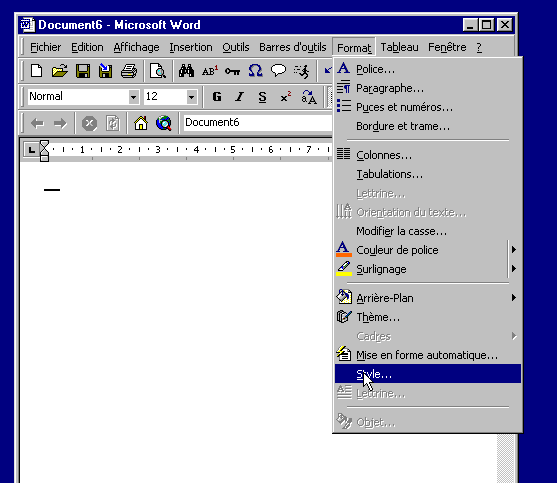Open the ? help menu

pos(479,47)
